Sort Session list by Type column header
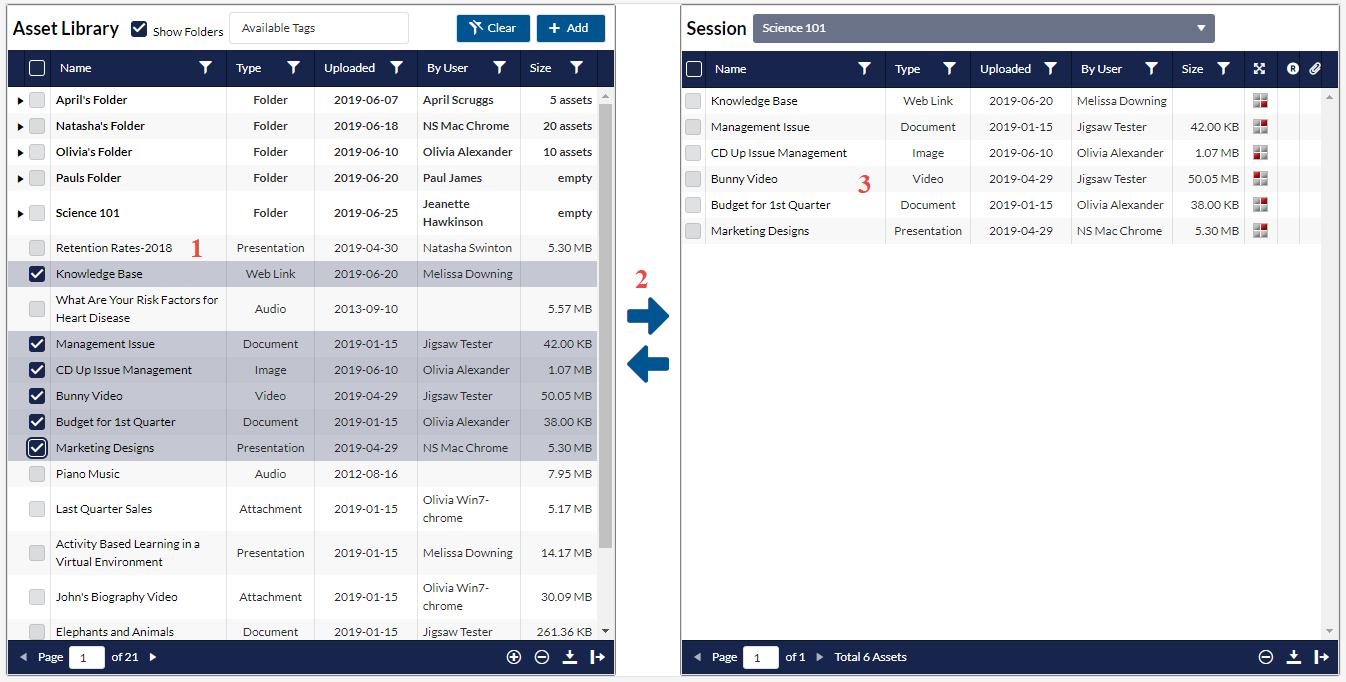This screenshot has height=682, width=1346. tap(907, 69)
